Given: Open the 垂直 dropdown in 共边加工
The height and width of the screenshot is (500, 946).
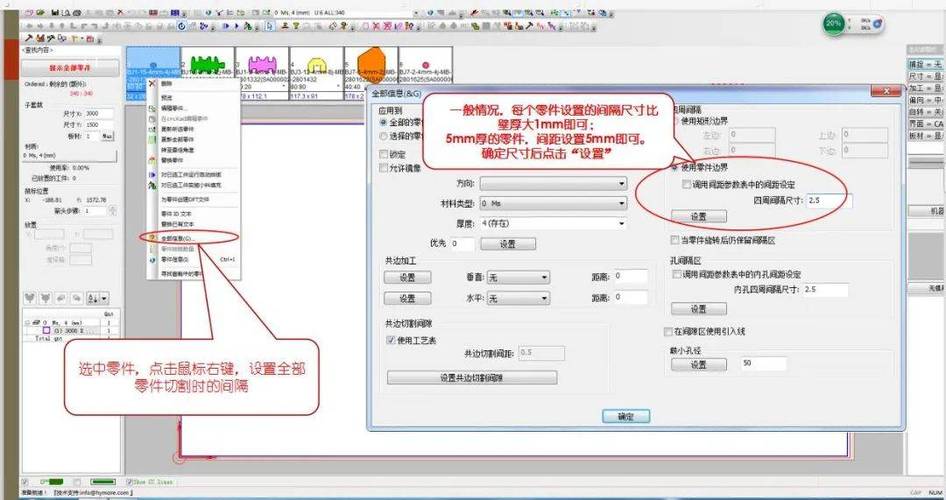Looking at the screenshot, I should point(518,277).
